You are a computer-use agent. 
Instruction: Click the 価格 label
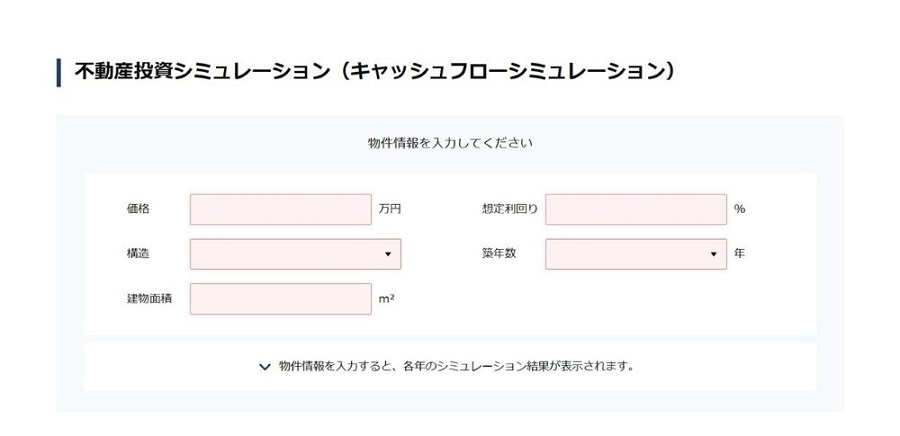click(x=138, y=209)
